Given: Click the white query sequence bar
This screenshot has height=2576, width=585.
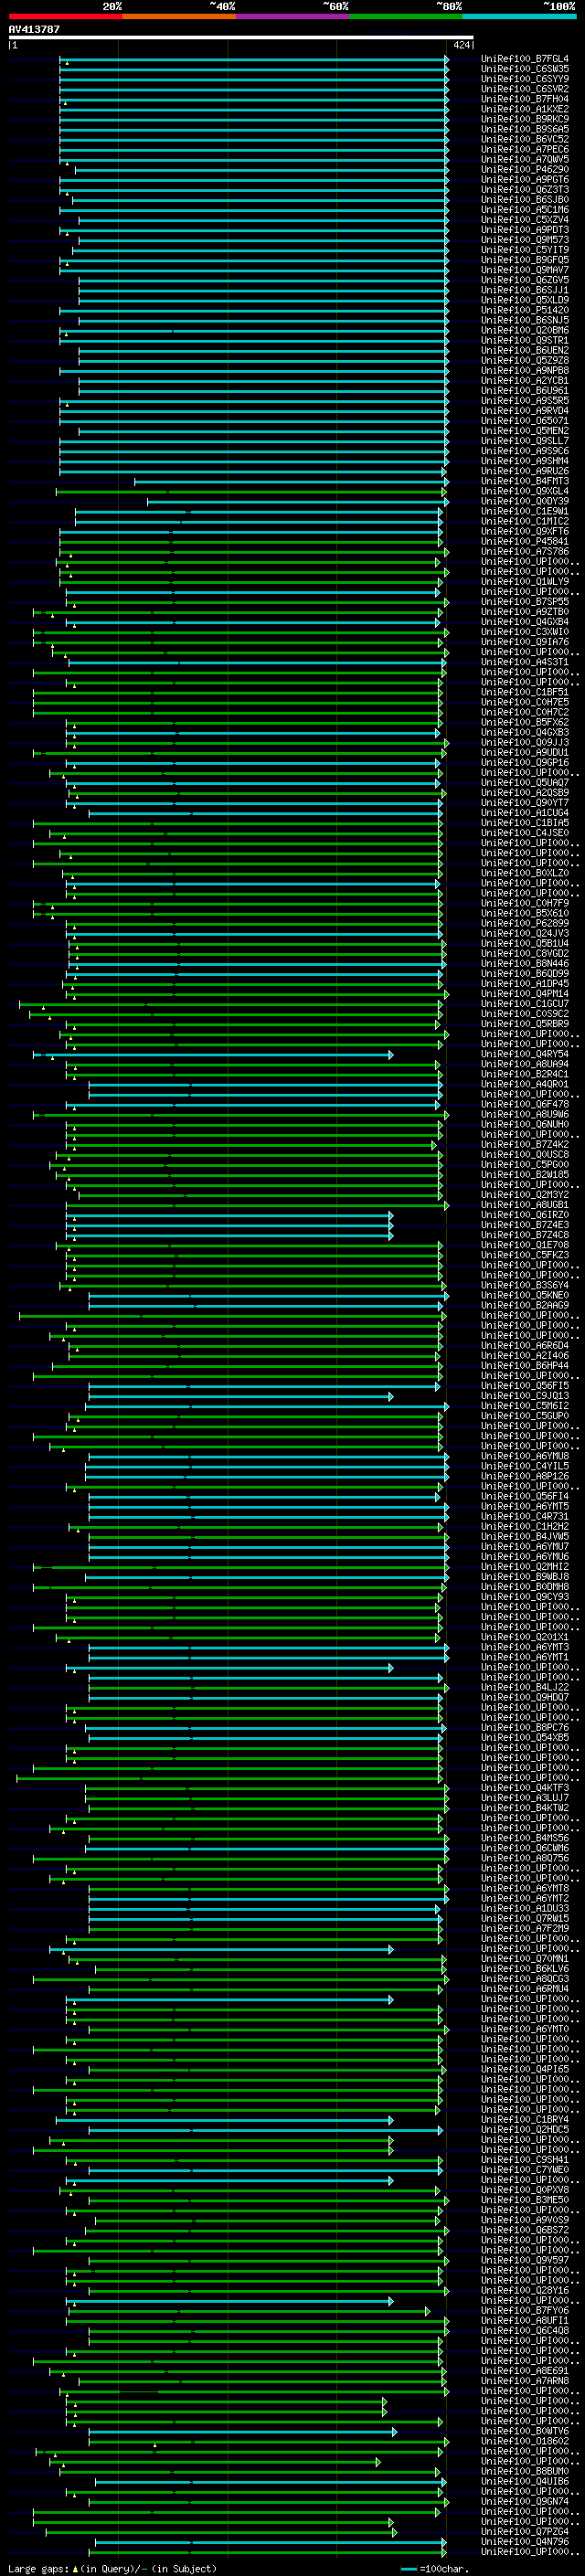Looking at the screenshot, I should (241, 37).
